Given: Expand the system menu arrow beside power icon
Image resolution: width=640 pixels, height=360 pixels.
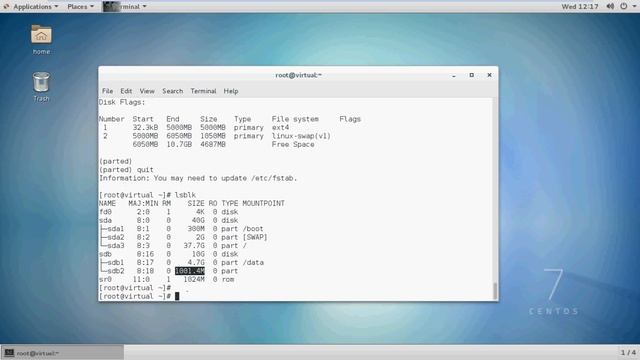Looking at the screenshot, I should coord(634,7).
